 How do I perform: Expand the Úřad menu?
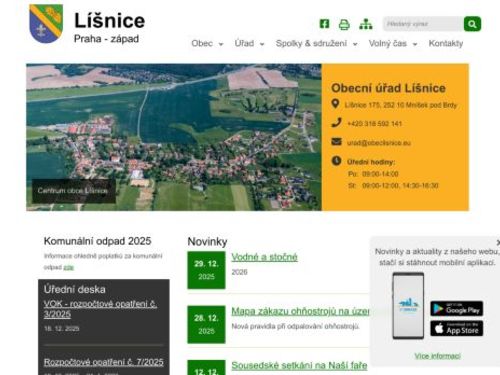(249, 44)
